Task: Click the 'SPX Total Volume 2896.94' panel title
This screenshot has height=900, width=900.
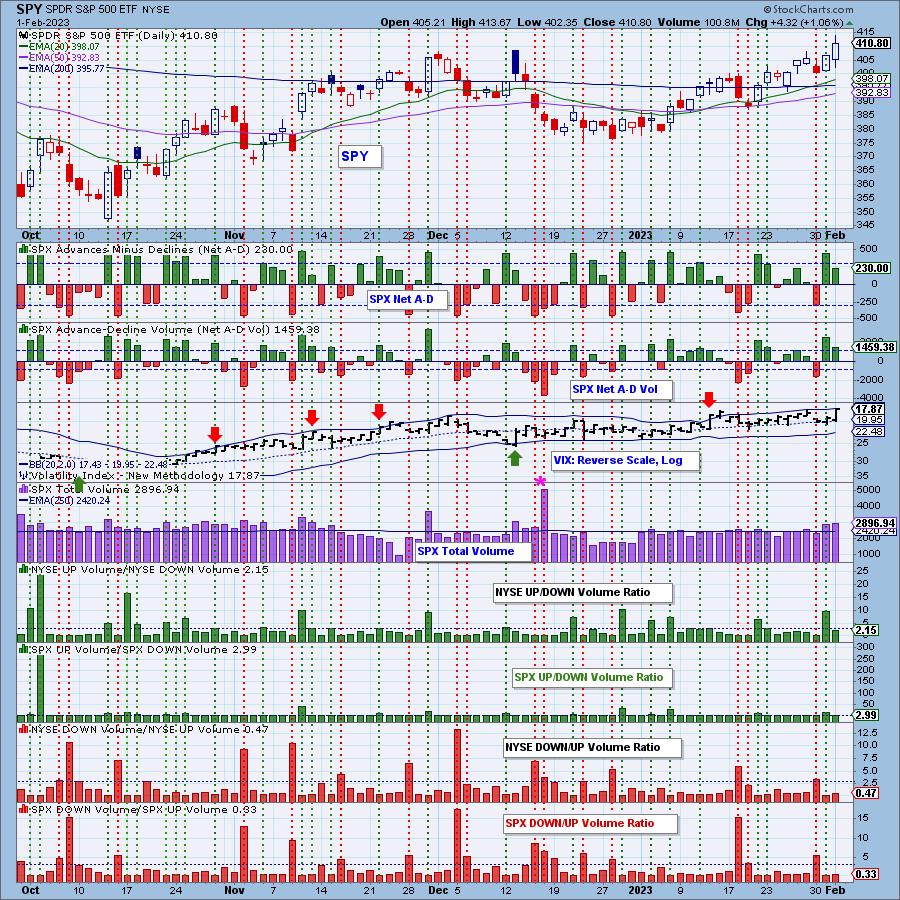Action: [99, 490]
